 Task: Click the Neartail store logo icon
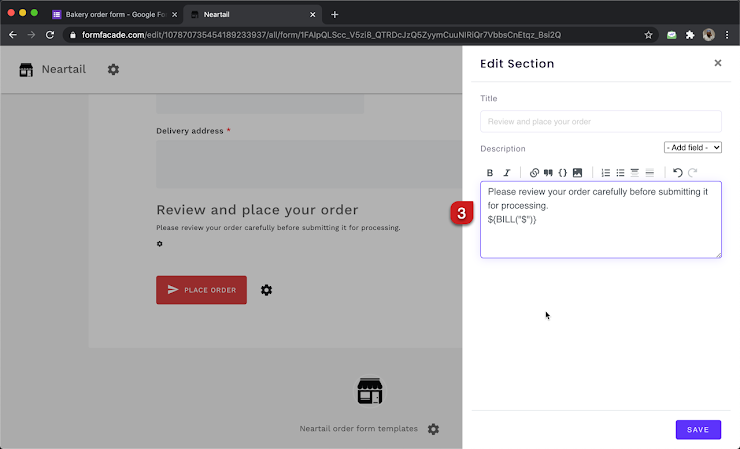tap(26, 70)
